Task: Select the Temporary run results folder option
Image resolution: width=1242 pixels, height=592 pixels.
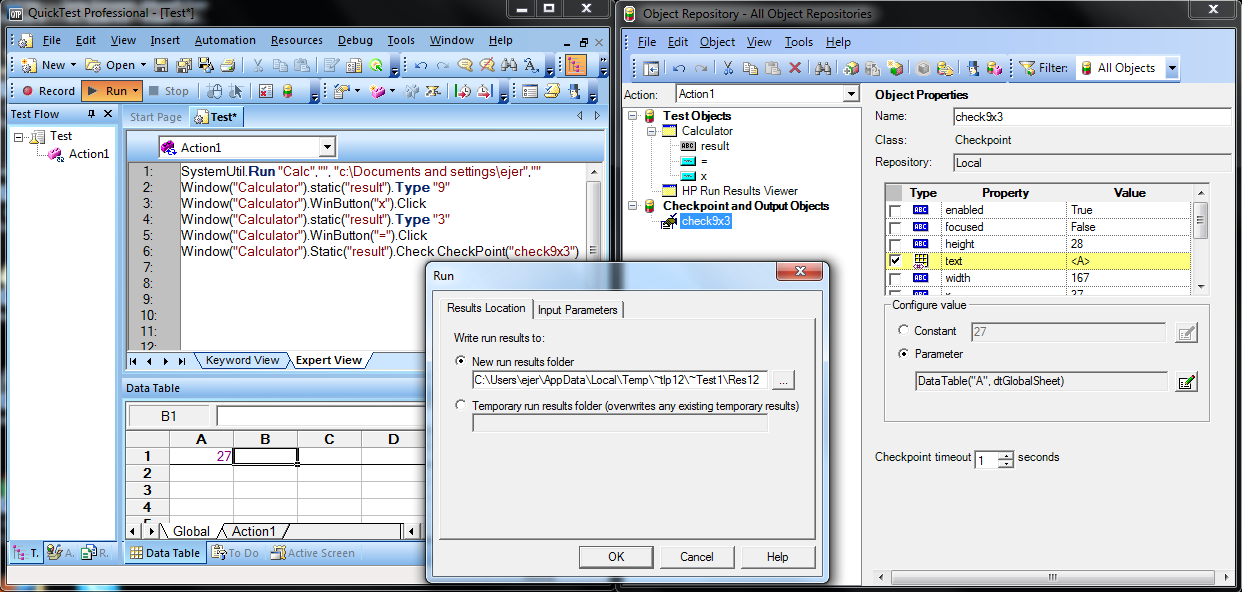Action: tap(460, 406)
